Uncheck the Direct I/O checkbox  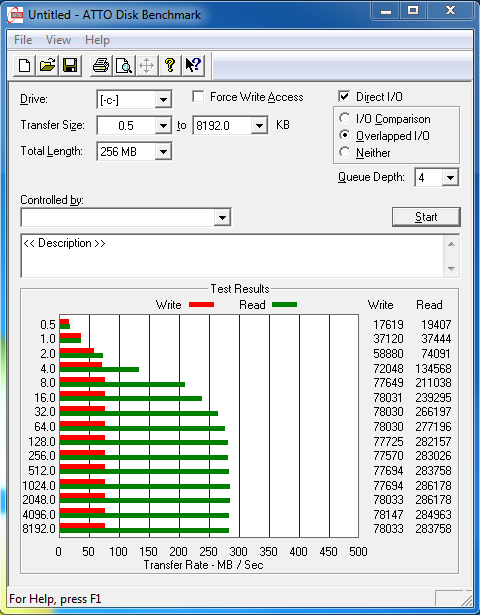(344, 96)
